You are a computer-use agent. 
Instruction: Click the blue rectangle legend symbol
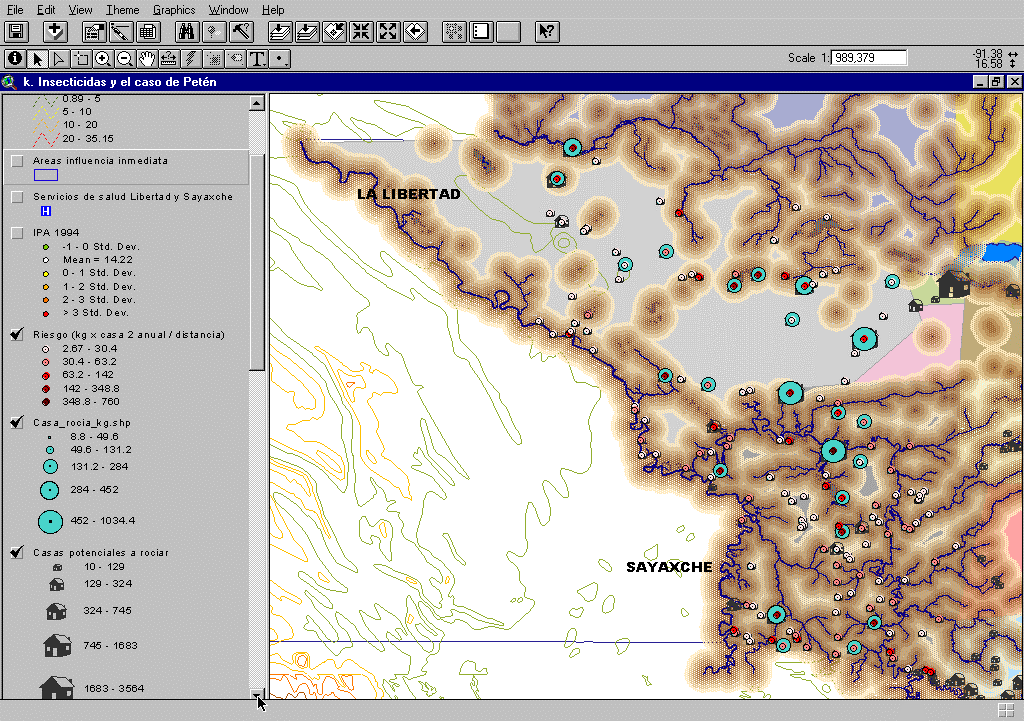pos(46,174)
